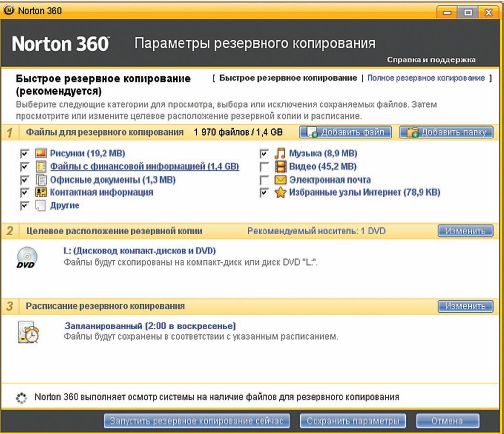Viewport: 504px width, 434px height.
Task: Click Запланированный (2:00 в воскресенье) link
Action: click(150, 326)
